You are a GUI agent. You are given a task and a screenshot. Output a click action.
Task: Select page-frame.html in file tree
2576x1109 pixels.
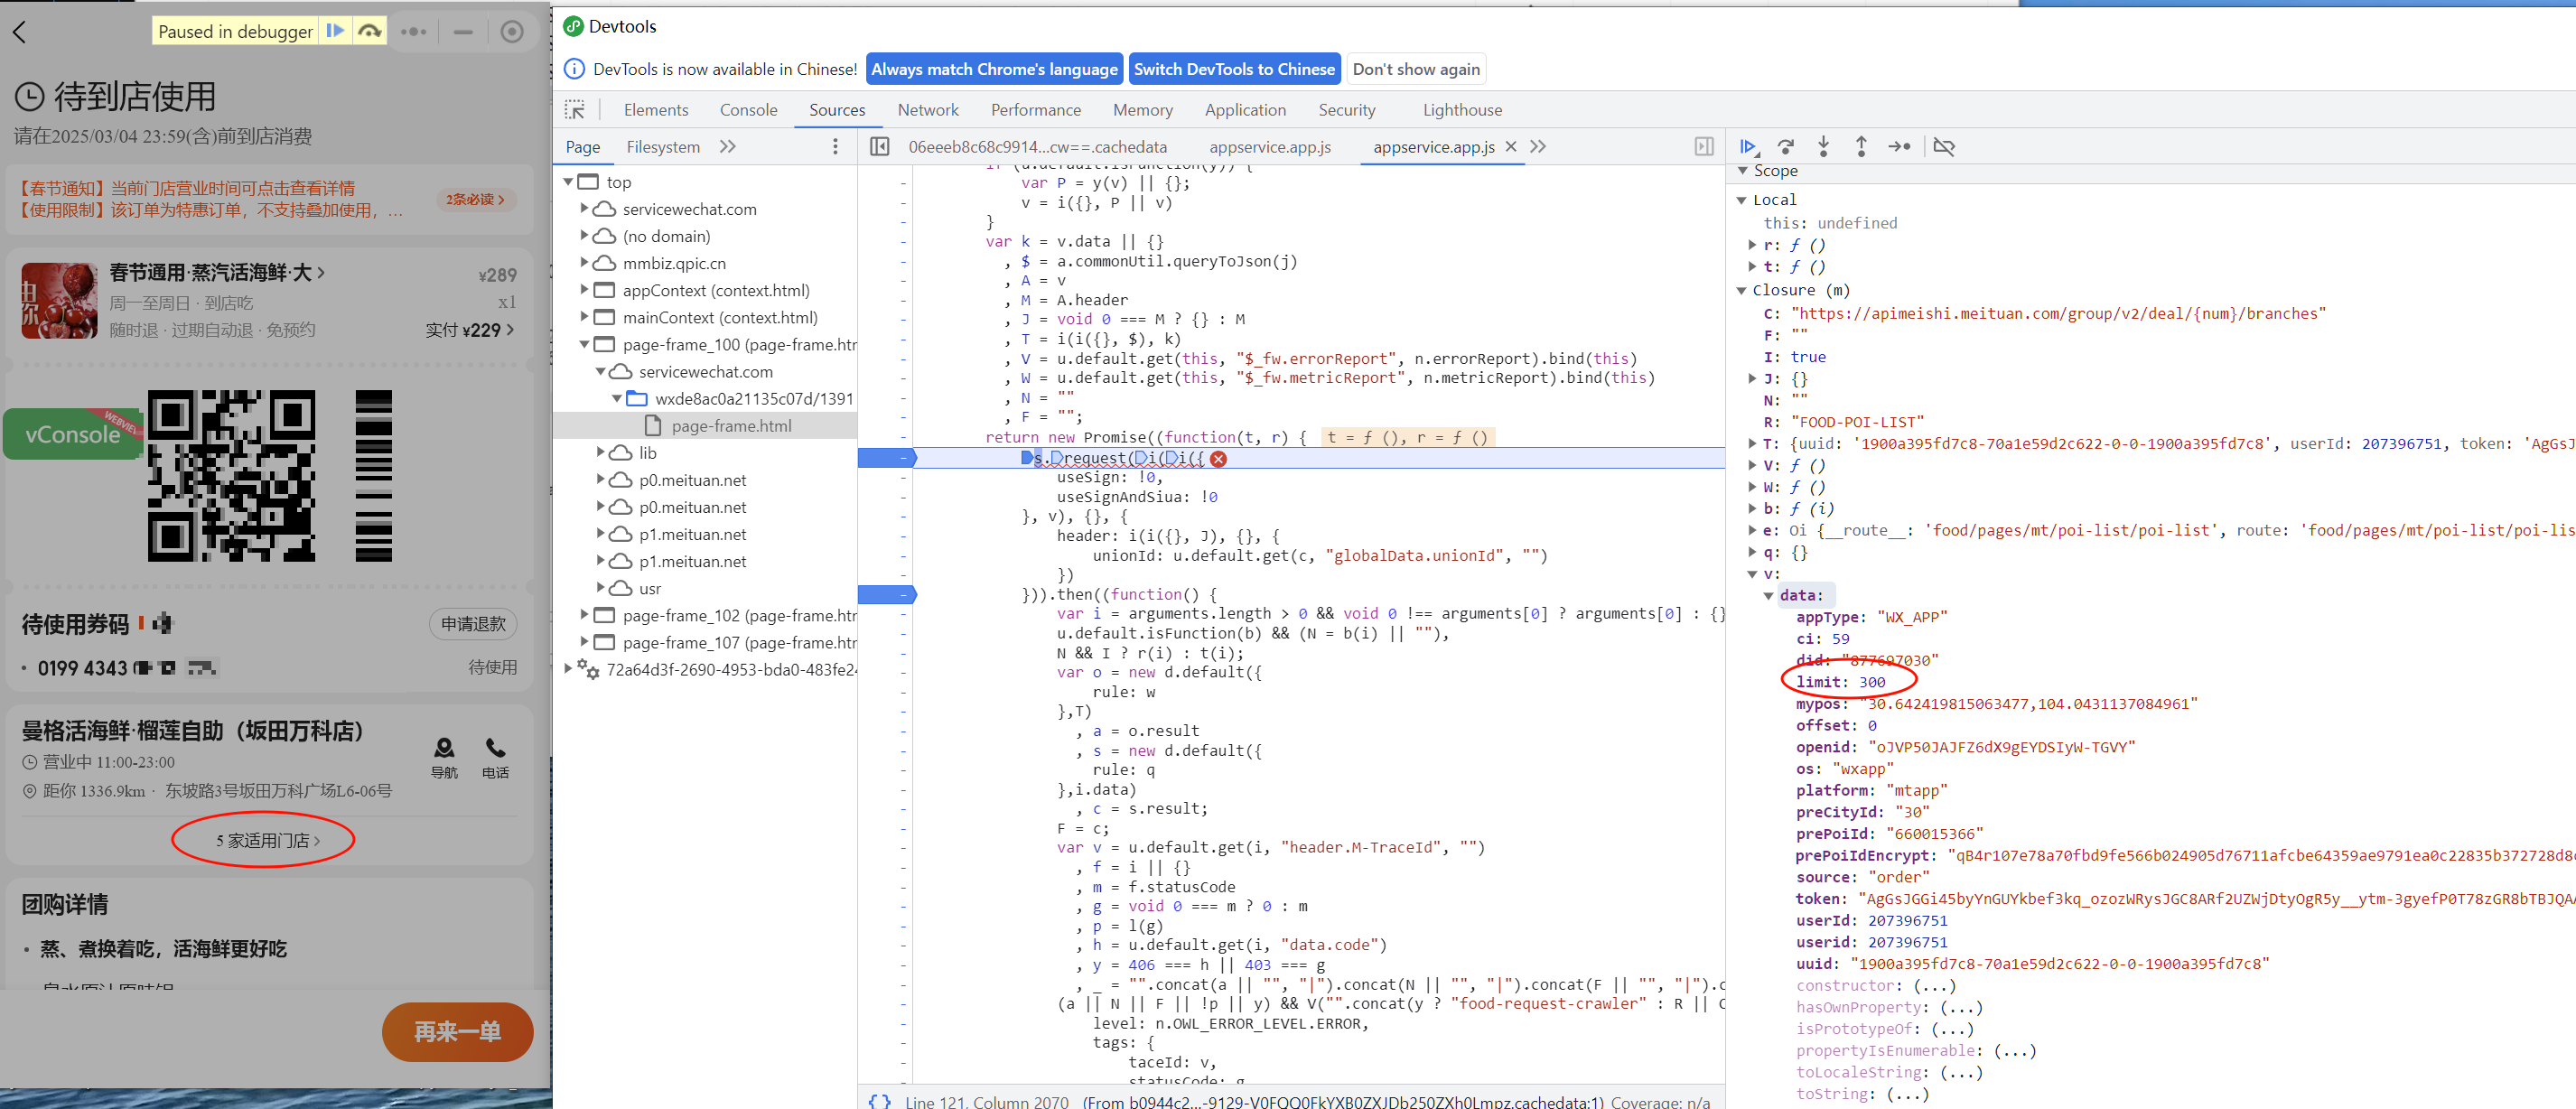click(730, 426)
